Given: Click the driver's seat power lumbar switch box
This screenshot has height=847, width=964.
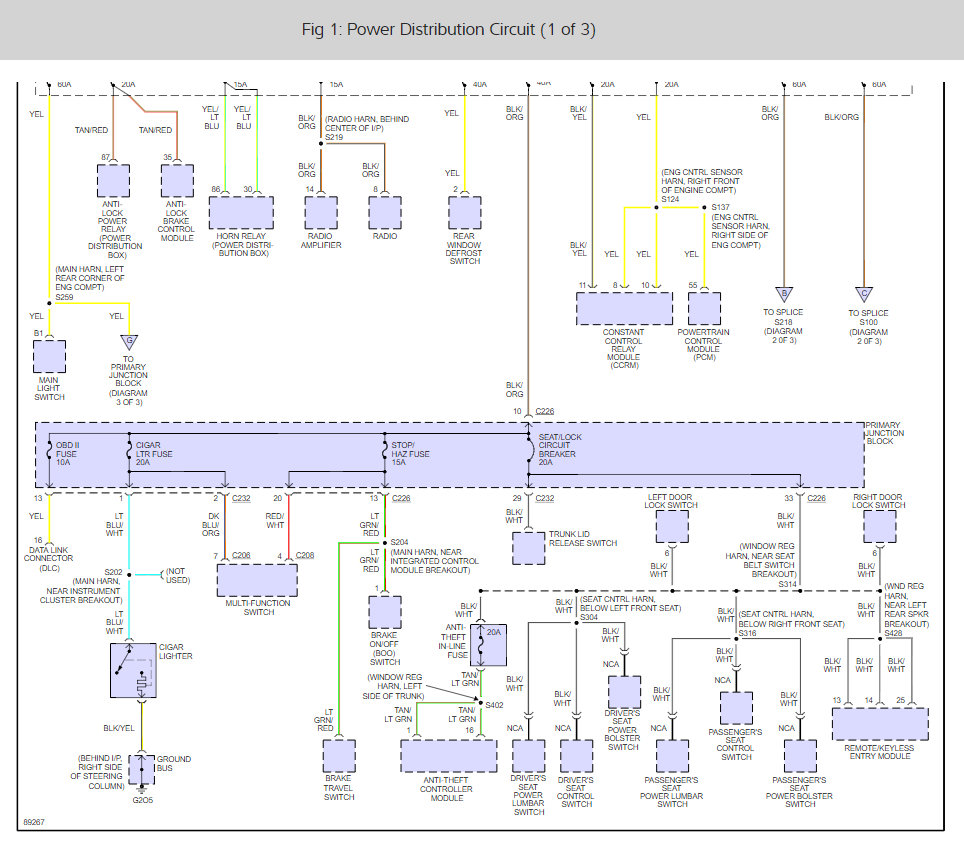Looking at the screenshot, I should [x=529, y=756].
